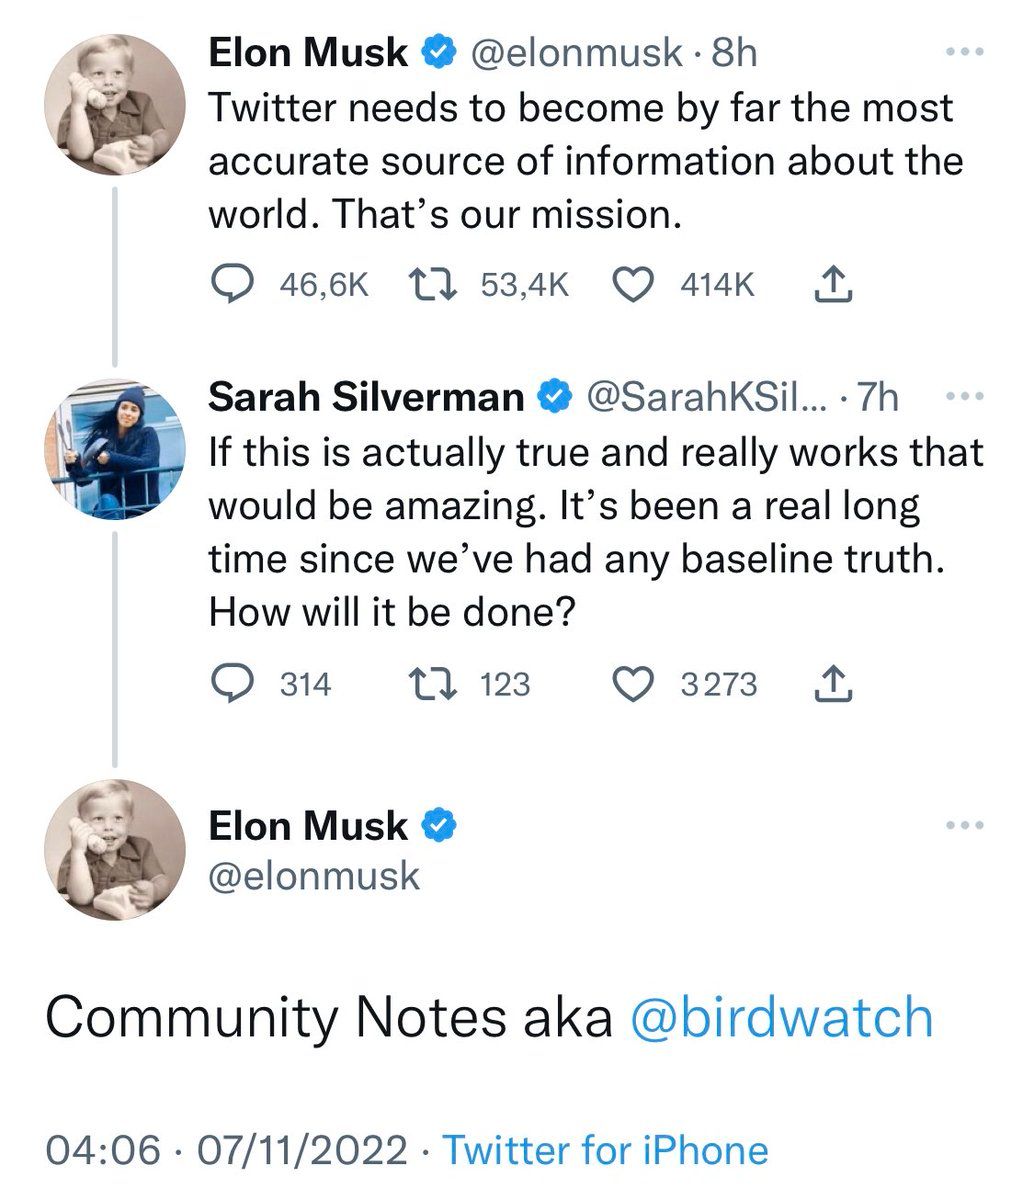Like Sarah Silverman's tweet
Viewport: 1034px width, 1200px height.
[x=632, y=684]
